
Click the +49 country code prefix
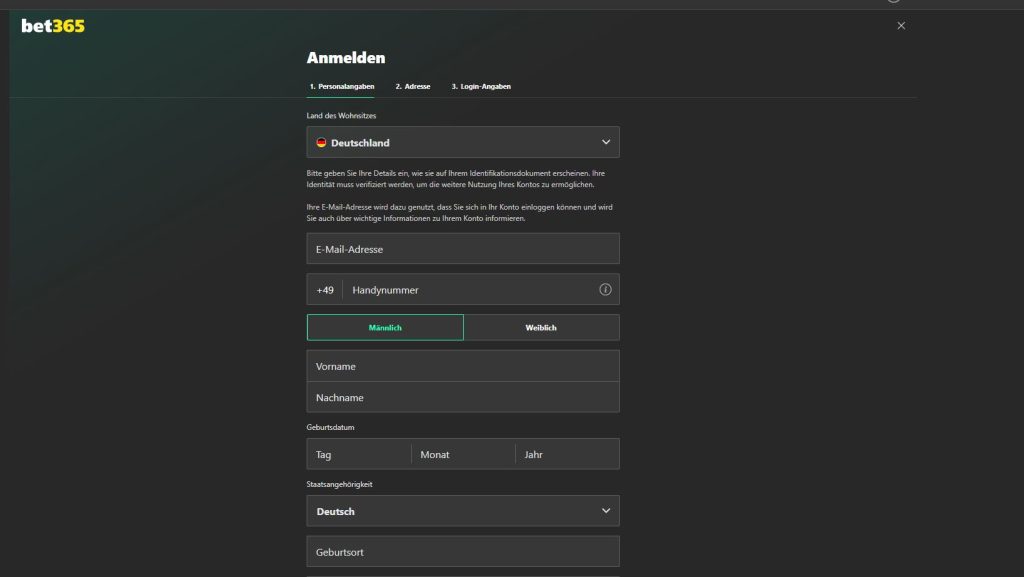[x=325, y=290]
